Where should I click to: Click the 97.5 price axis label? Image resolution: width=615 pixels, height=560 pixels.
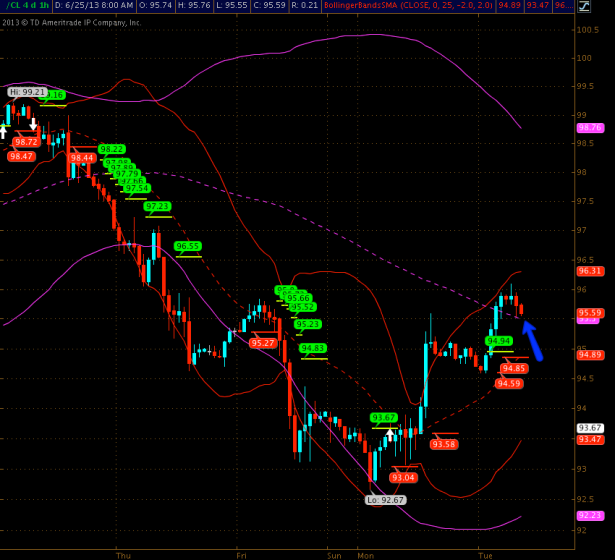(x=587, y=201)
